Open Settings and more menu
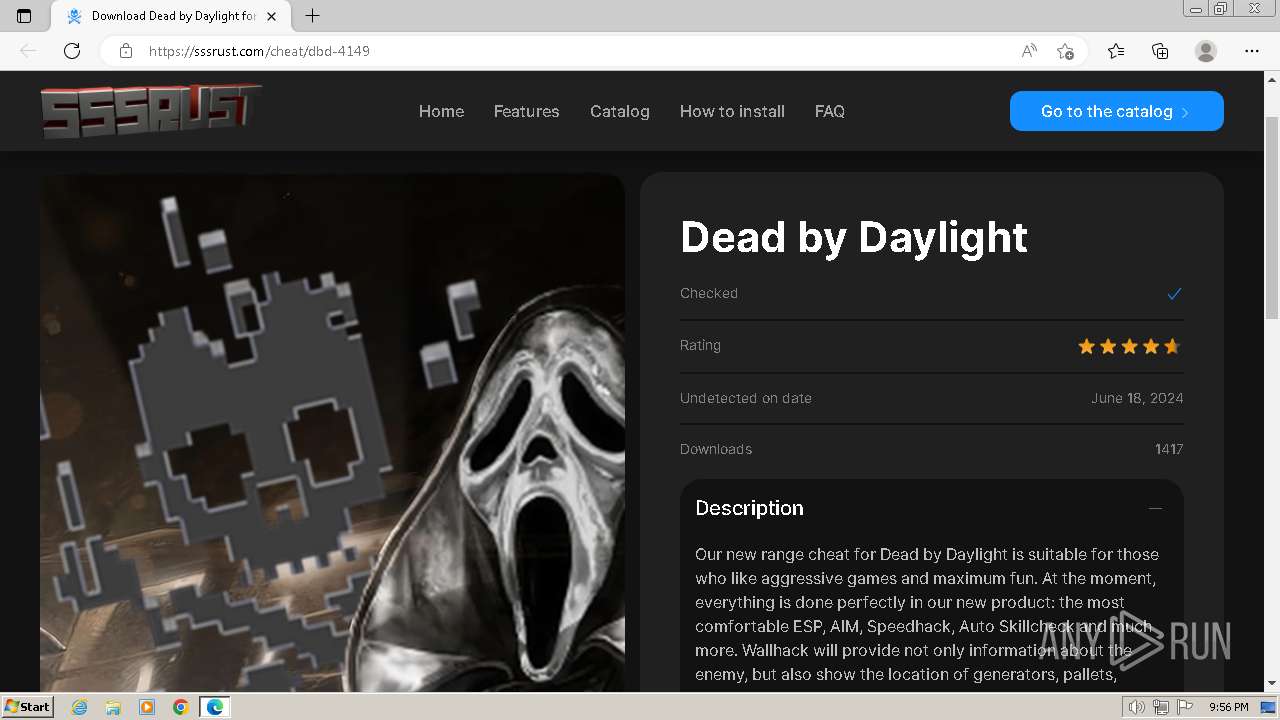 1252,51
